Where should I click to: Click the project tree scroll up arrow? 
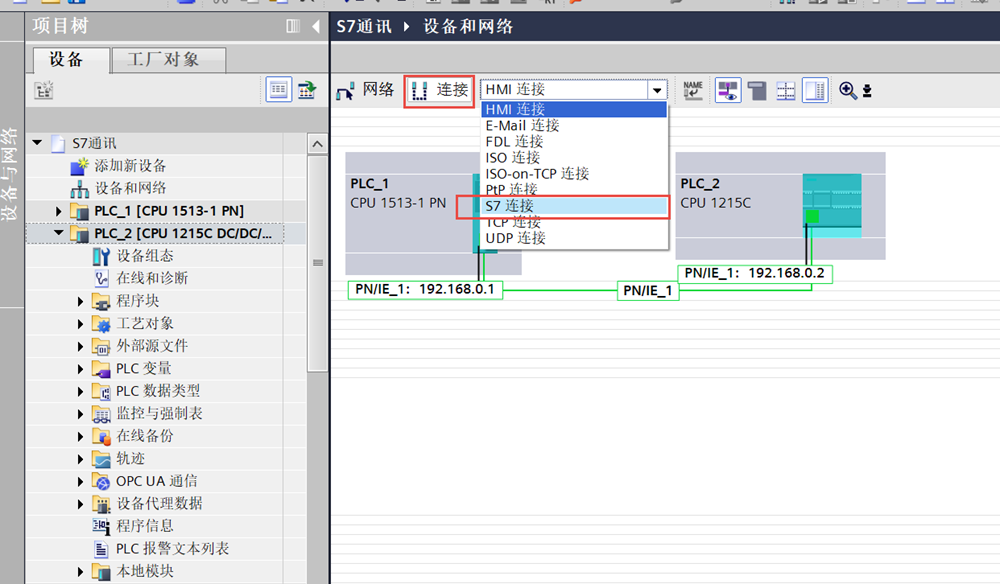318,145
